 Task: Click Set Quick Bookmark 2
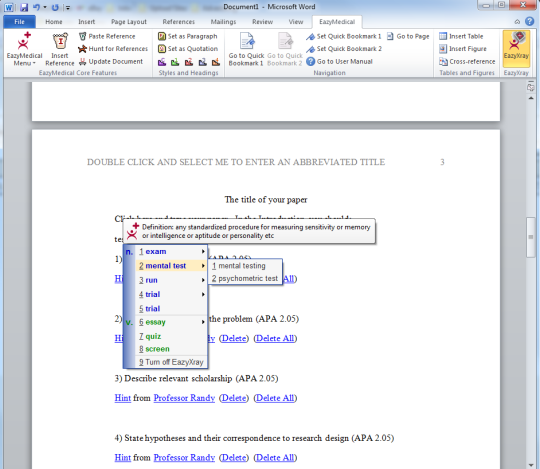click(344, 49)
